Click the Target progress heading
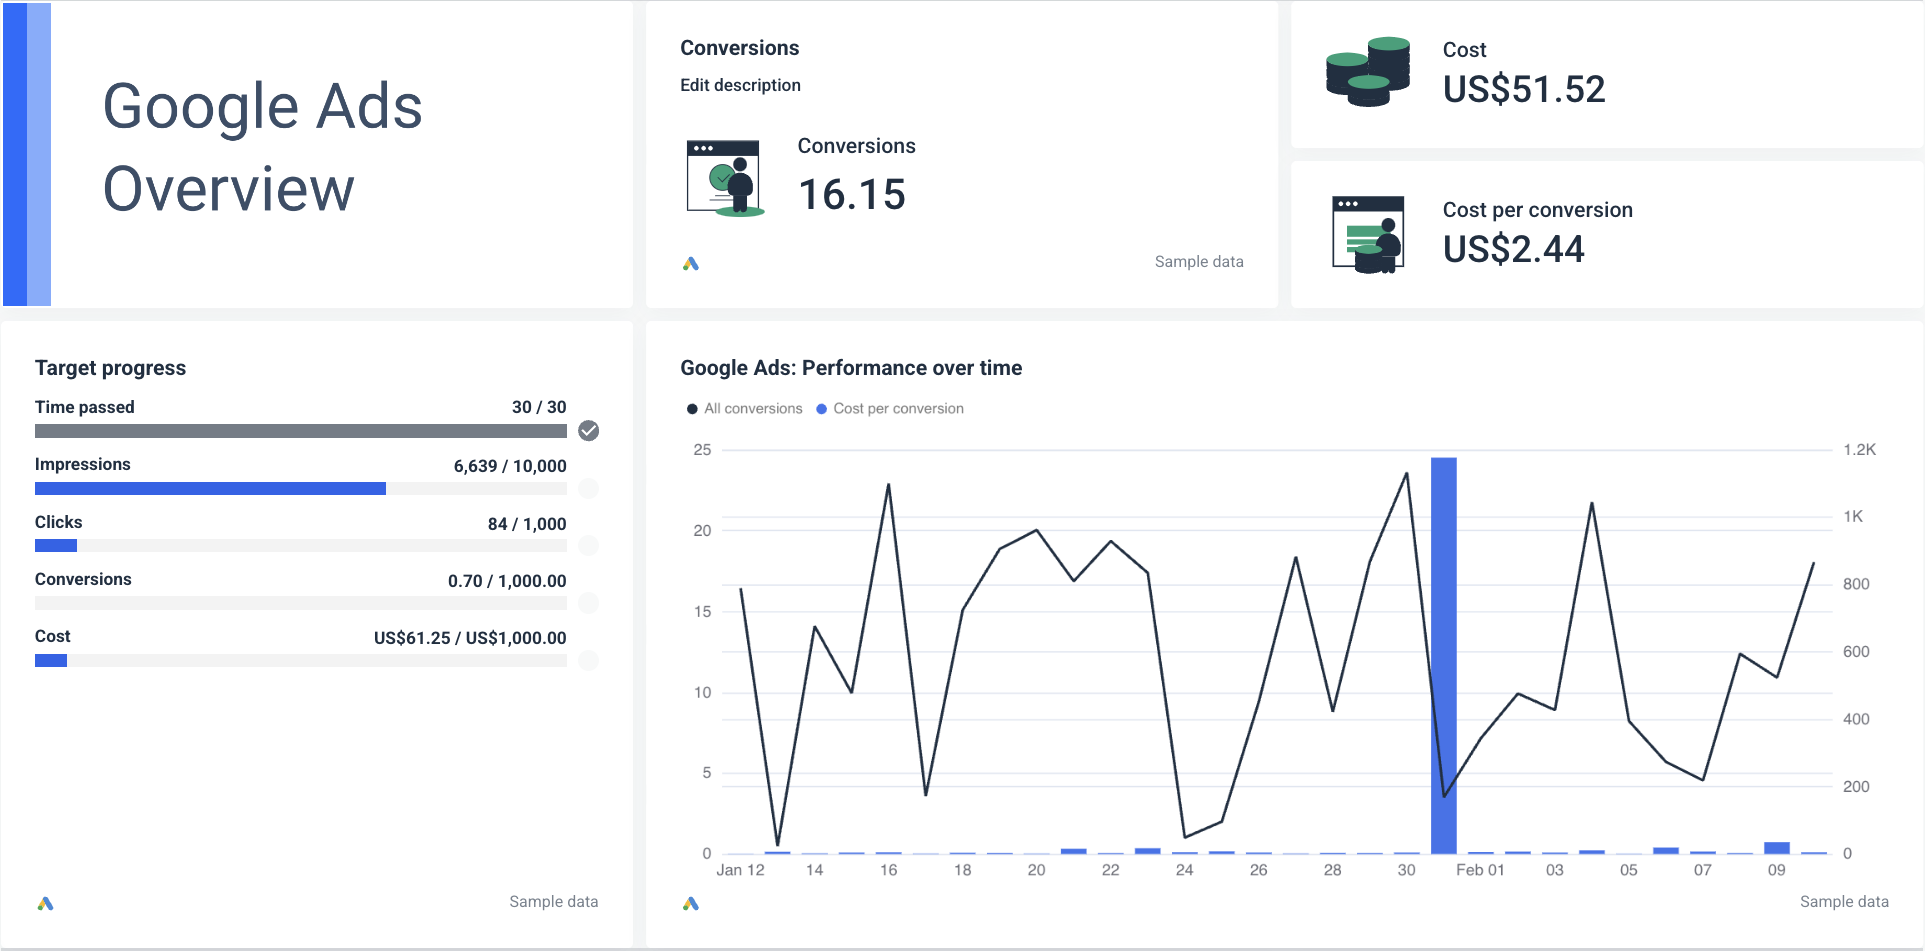1925x951 pixels. (x=110, y=368)
